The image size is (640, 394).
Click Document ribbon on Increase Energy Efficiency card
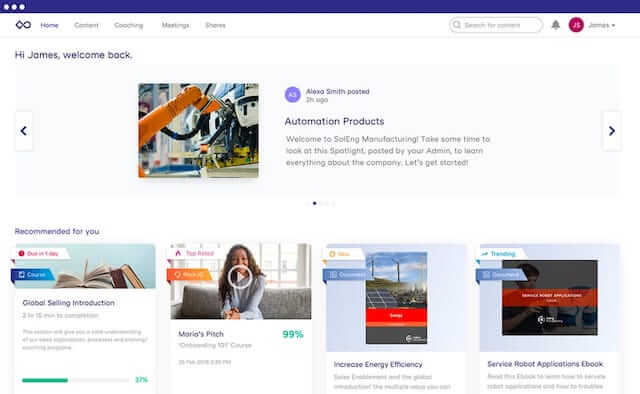click(347, 275)
